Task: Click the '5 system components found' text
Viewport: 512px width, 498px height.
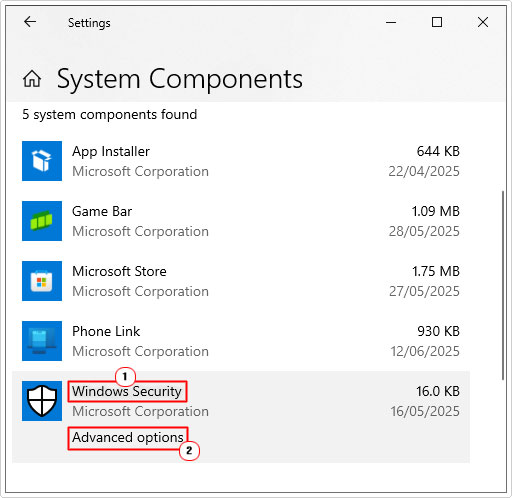Action: click(110, 115)
